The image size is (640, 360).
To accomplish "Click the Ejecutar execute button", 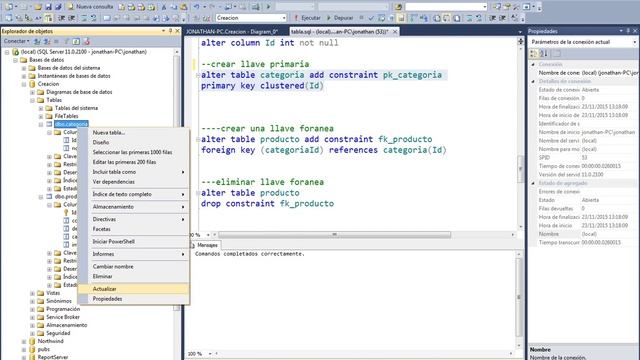I will point(307,18).
